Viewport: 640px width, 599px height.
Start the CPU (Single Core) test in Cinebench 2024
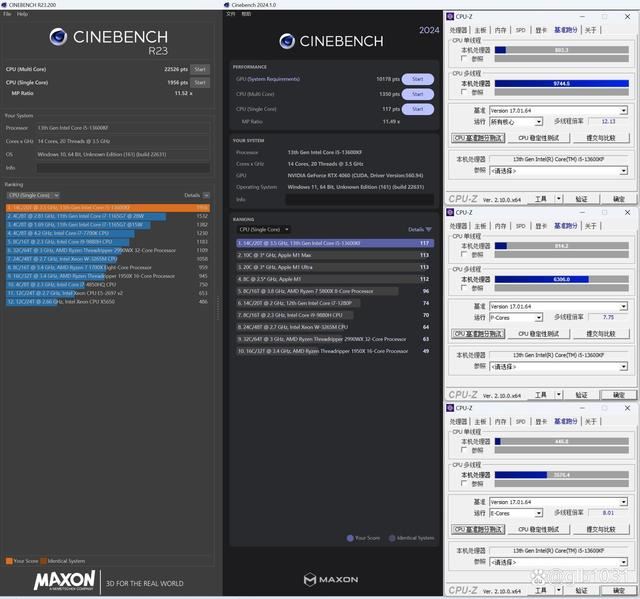[418, 109]
